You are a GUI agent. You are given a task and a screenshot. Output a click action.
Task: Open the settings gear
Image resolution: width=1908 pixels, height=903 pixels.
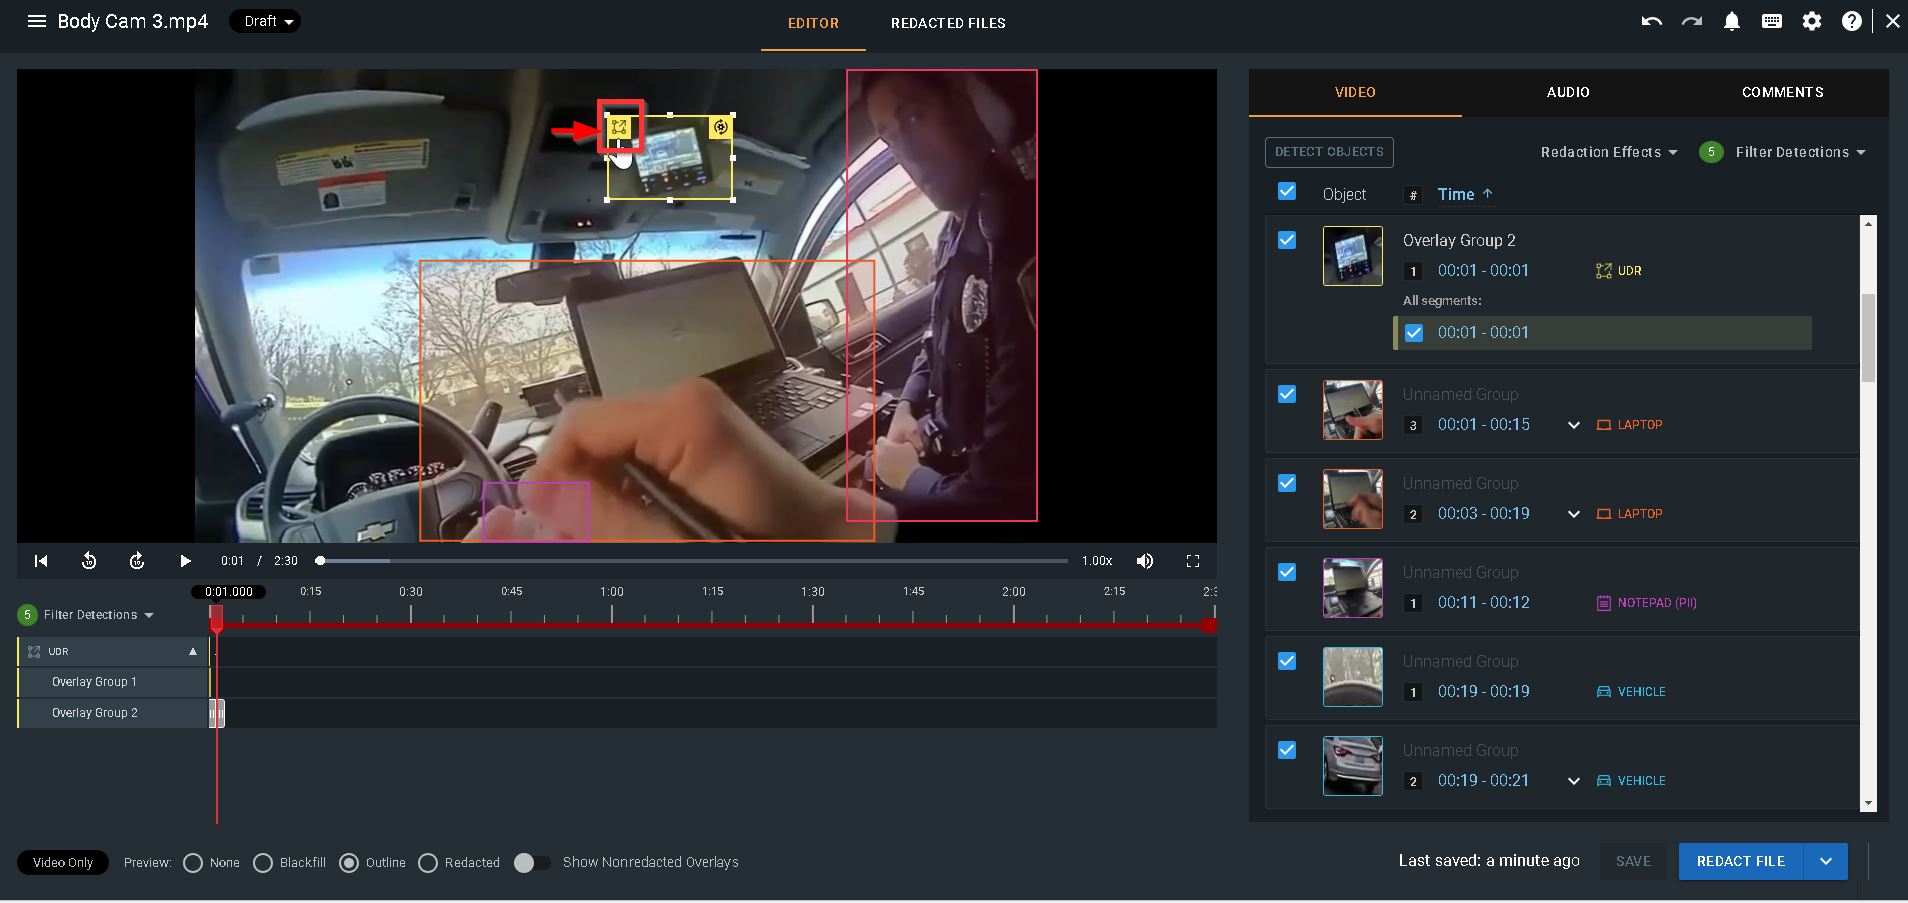[1811, 21]
